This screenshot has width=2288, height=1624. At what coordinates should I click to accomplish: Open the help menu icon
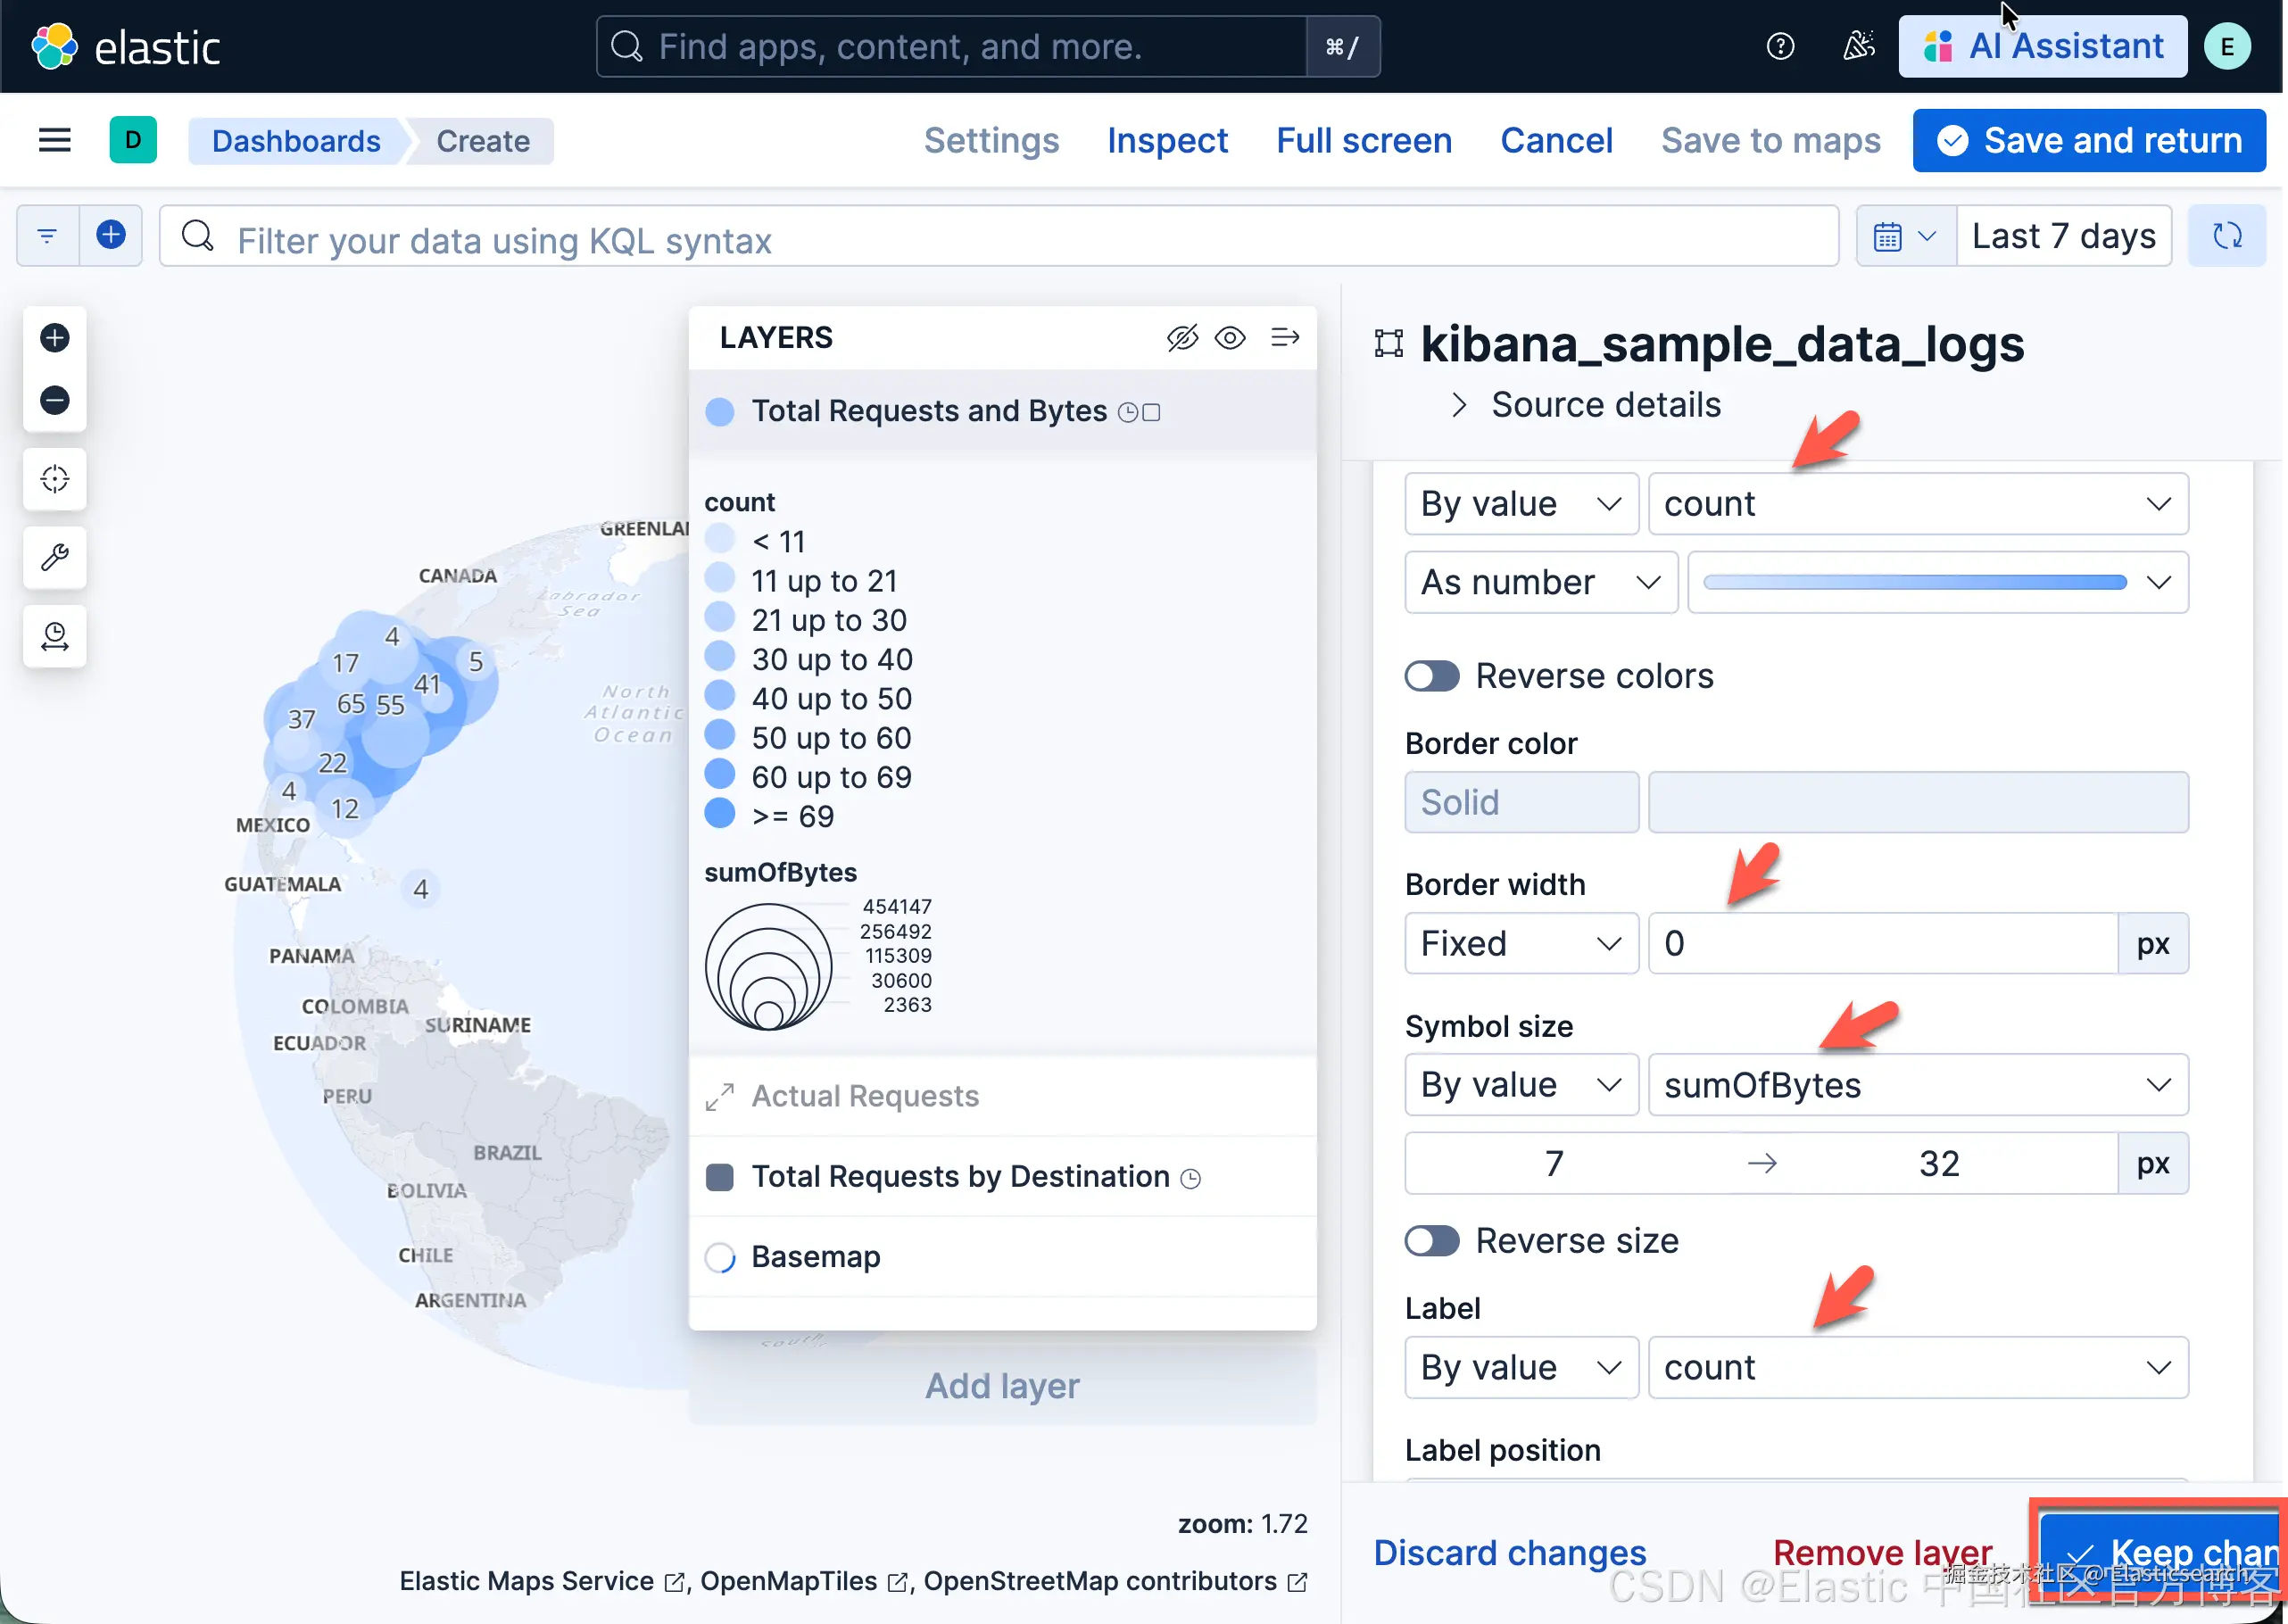pos(1780,47)
